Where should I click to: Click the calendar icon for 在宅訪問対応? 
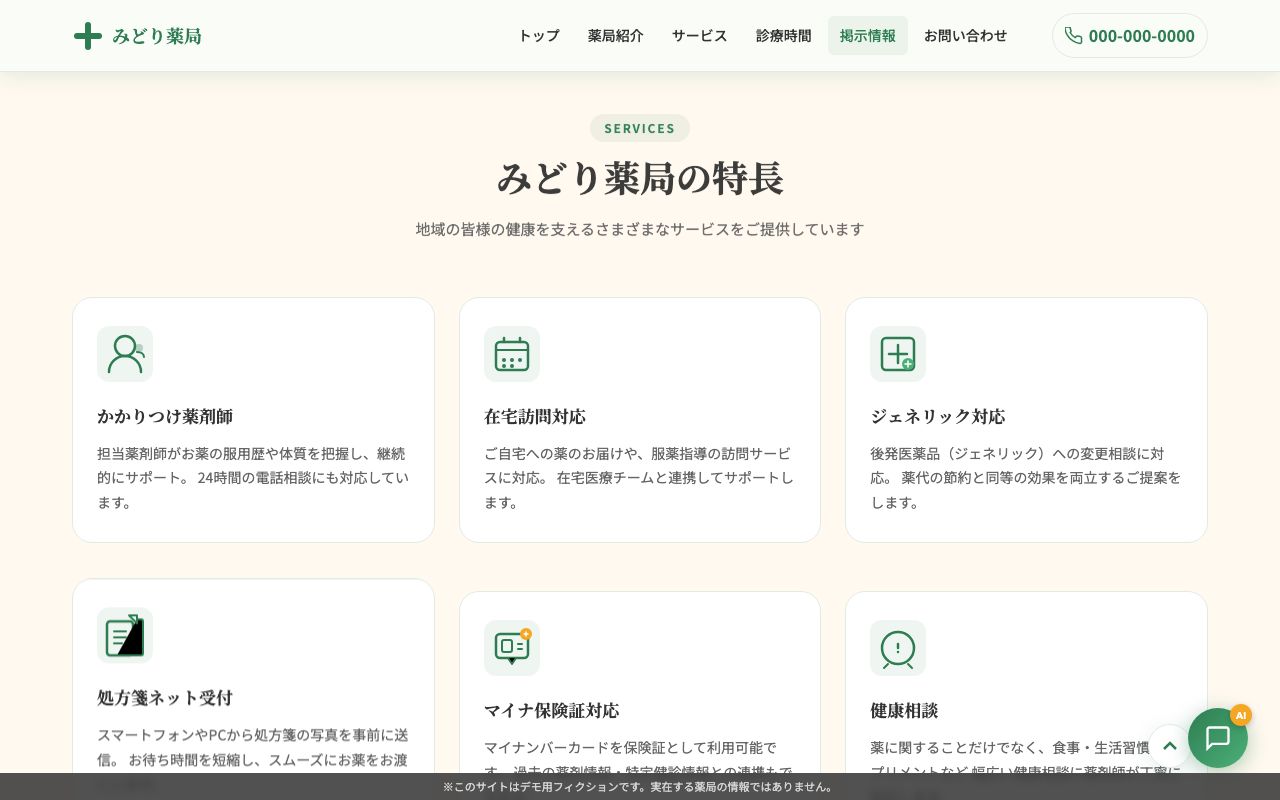pos(512,354)
